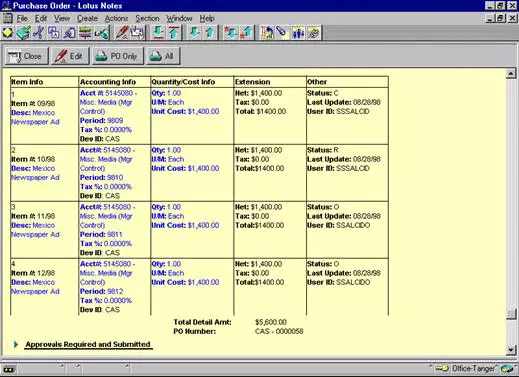
Task: Expand the Approvals Required and Submitted section
Action: (16, 344)
